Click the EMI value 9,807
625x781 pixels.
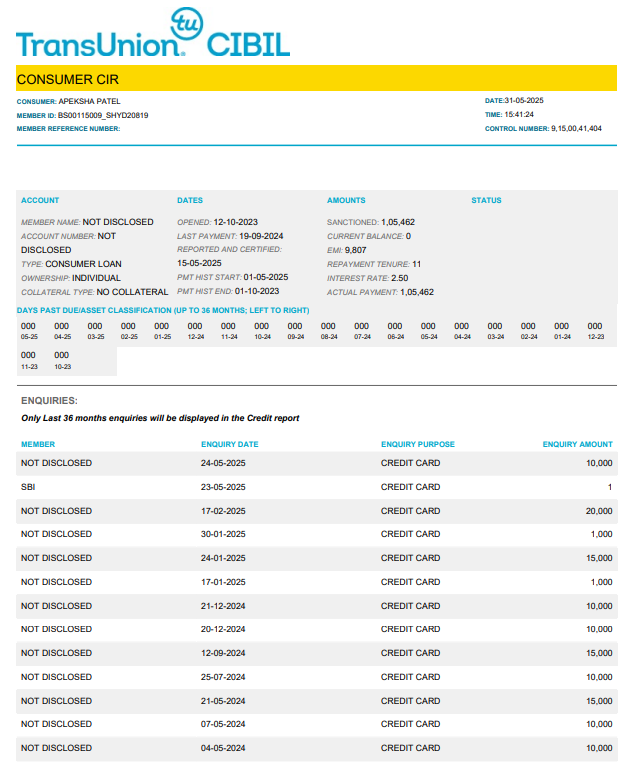356,250
